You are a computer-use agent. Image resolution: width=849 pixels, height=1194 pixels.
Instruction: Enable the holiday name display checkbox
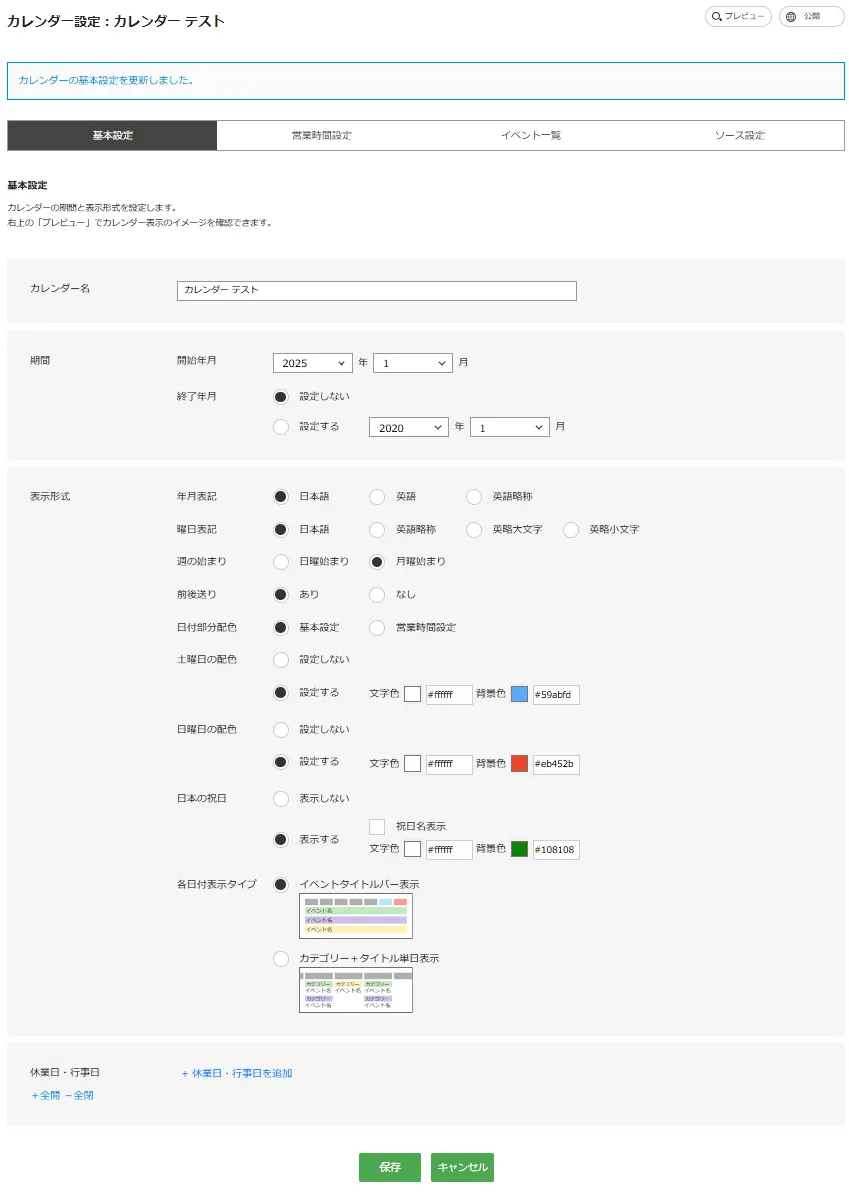377,827
